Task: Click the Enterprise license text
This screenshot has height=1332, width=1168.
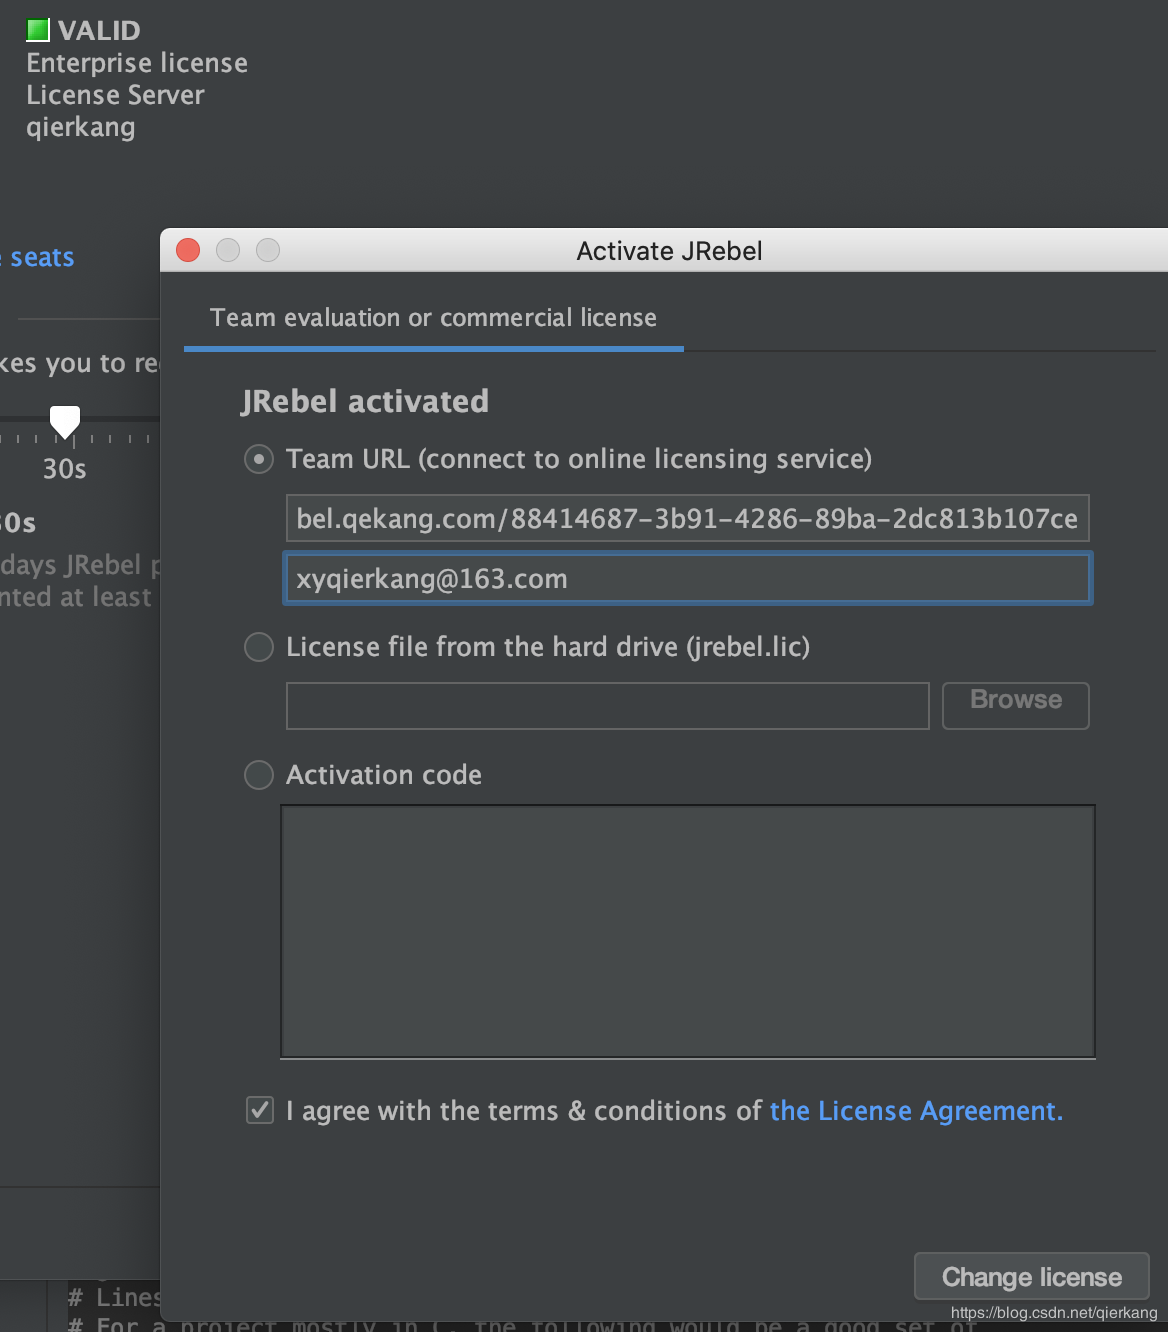Action: point(137,63)
